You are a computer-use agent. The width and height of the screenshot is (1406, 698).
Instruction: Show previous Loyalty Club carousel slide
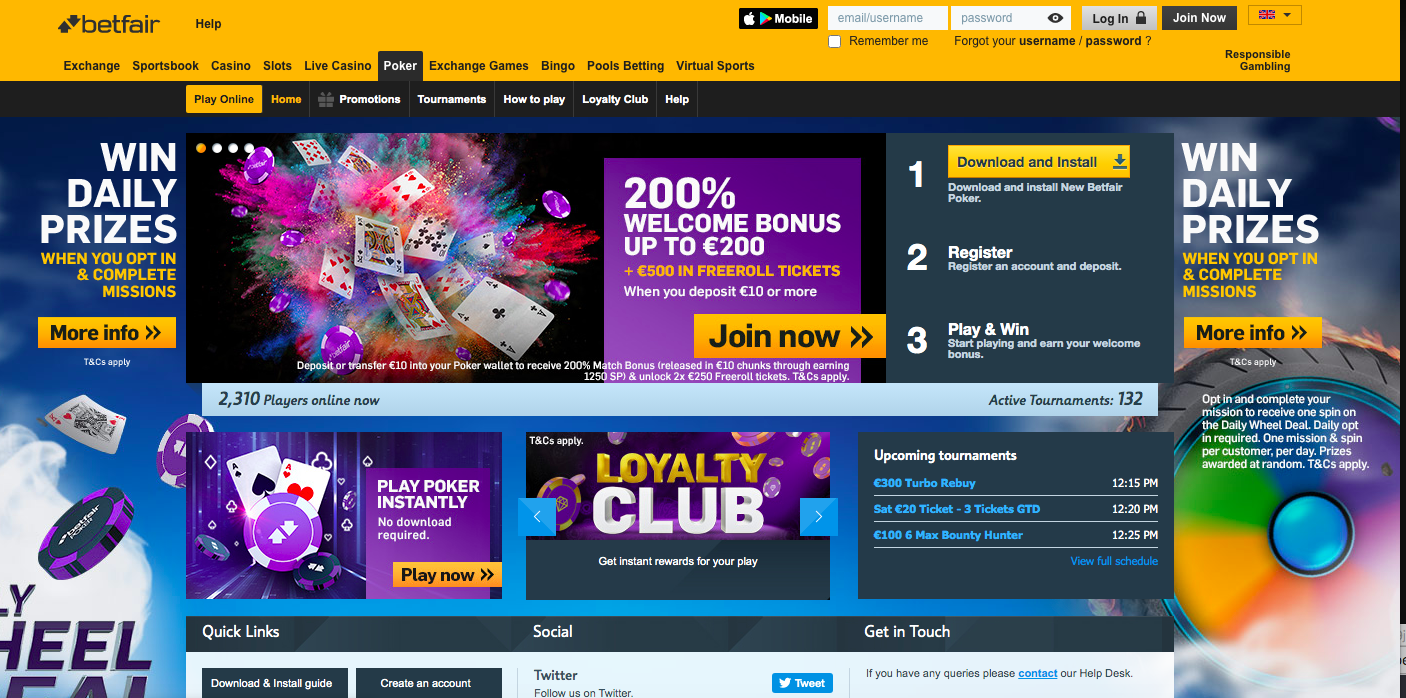click(x=537, y=516)
